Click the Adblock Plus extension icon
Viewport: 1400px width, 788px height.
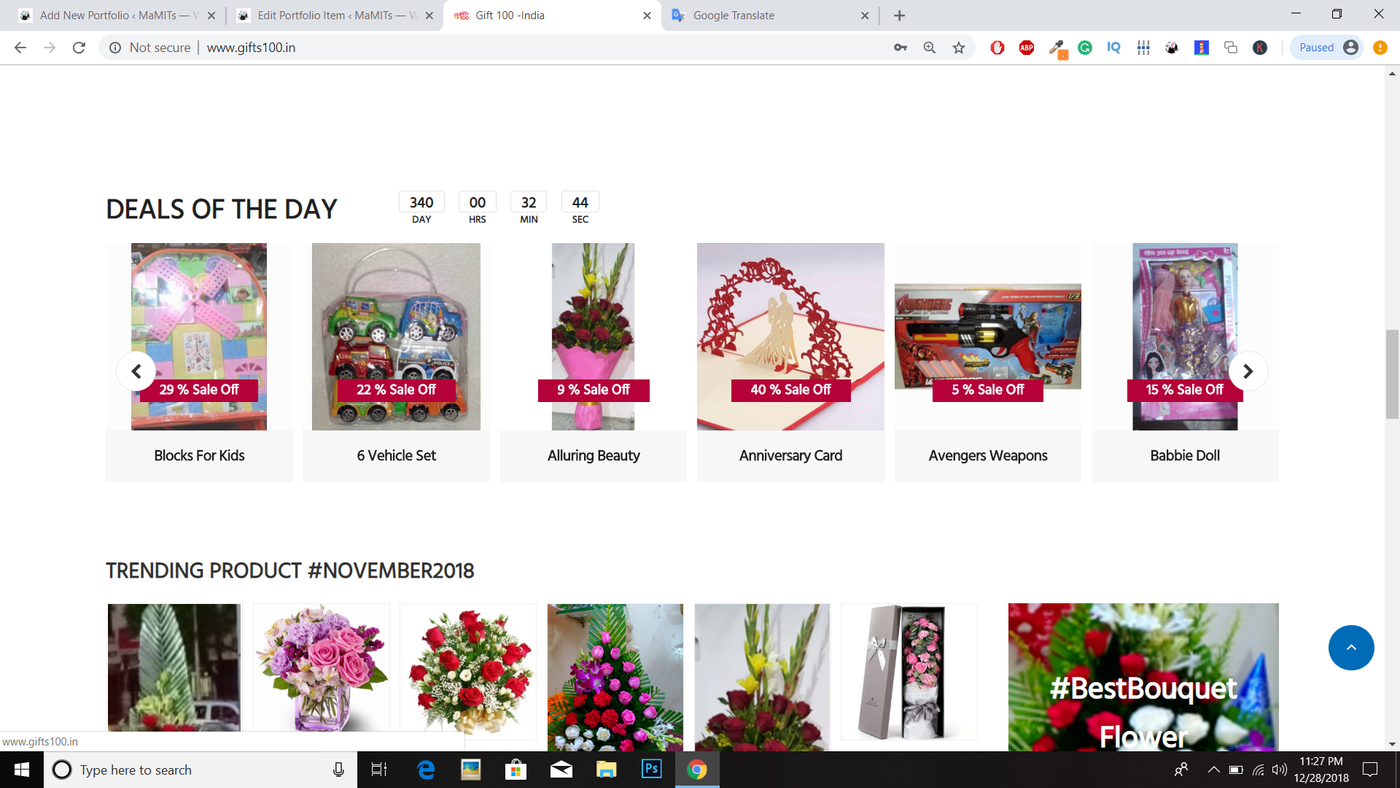click(x=1026, y=47)
